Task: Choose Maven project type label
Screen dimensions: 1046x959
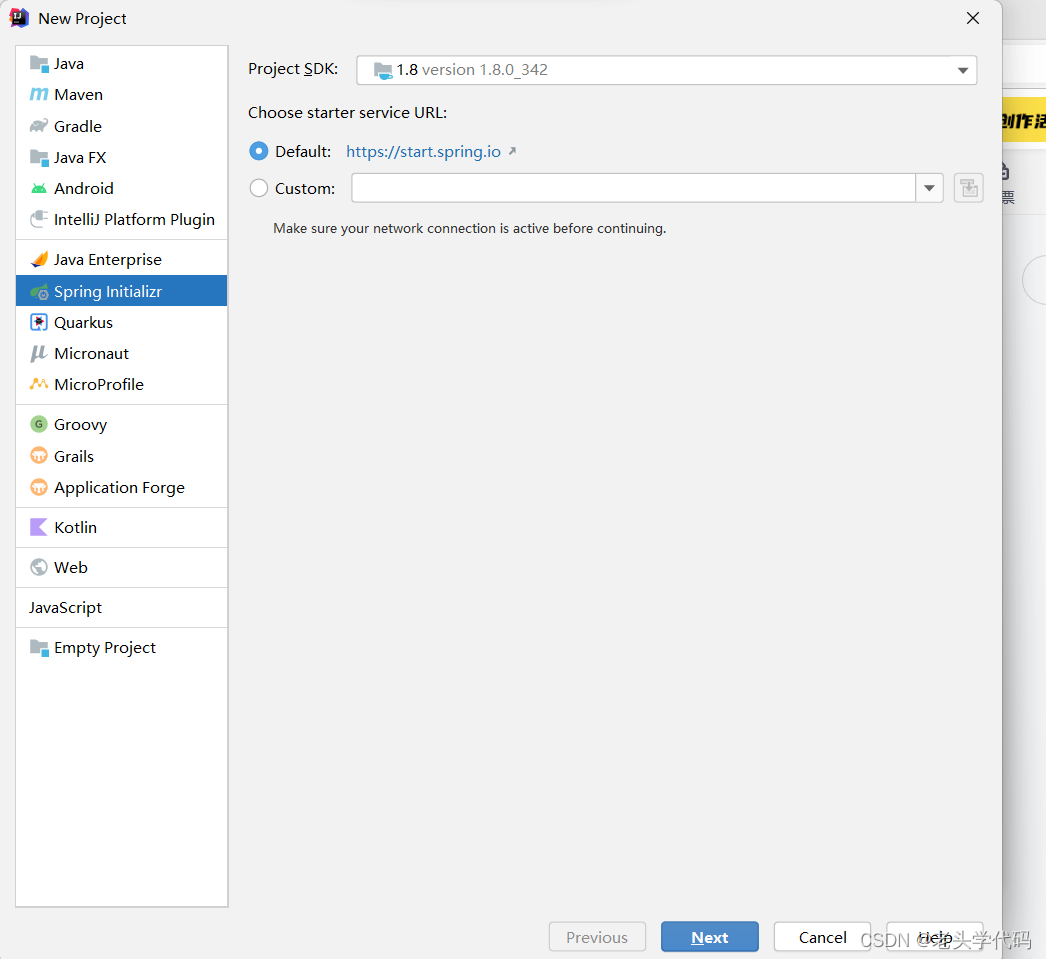Action: [x=79, y=95]
